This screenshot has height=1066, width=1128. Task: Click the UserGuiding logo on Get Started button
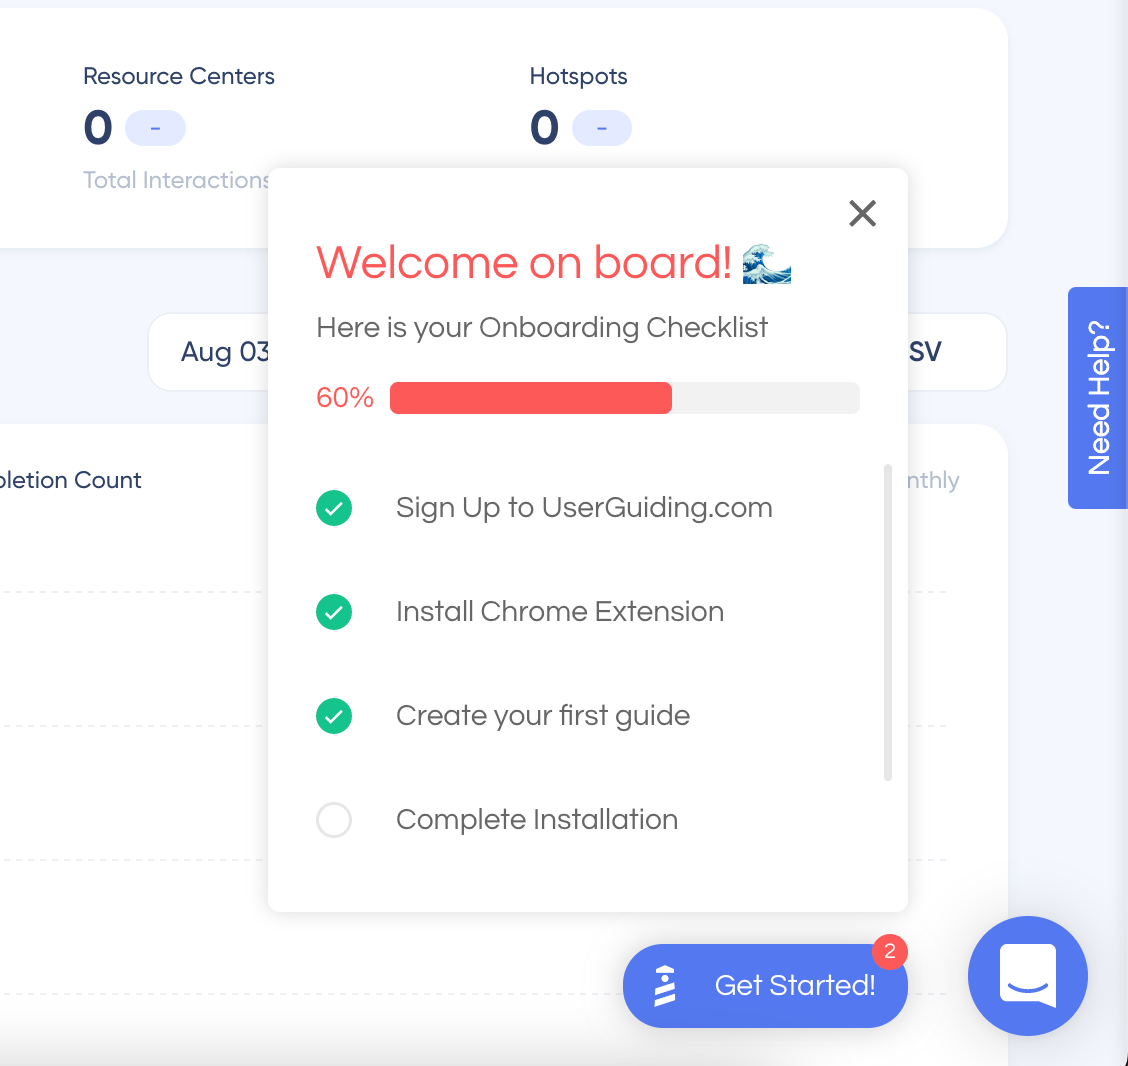click(x=663, y=985)
